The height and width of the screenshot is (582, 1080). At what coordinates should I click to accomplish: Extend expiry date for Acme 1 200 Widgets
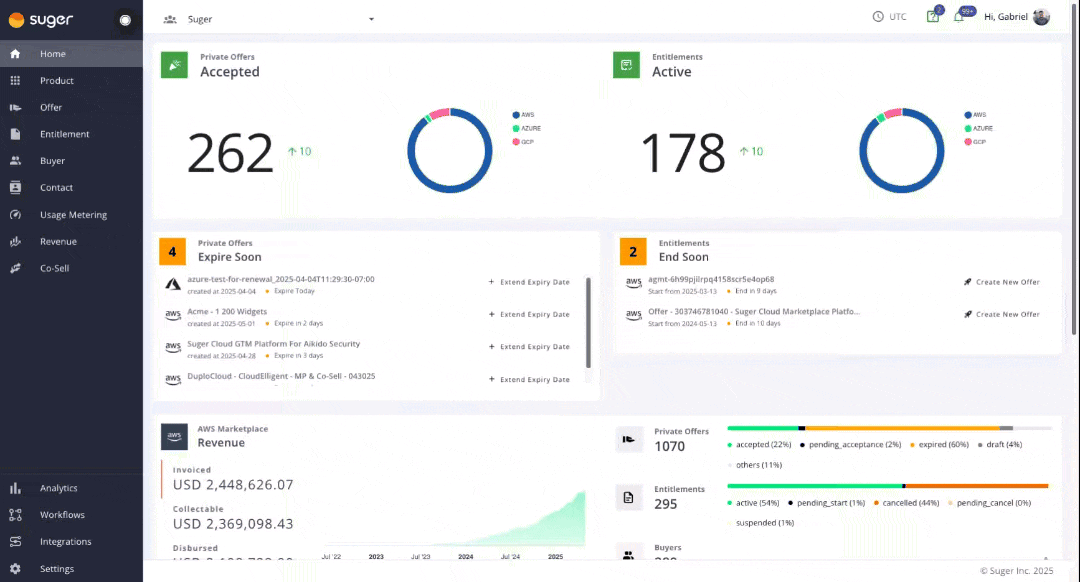tap(529, 314)
